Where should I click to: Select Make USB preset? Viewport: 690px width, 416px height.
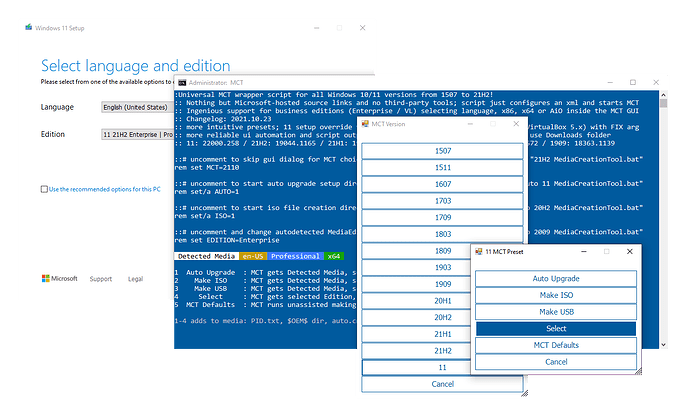point(556,312)
